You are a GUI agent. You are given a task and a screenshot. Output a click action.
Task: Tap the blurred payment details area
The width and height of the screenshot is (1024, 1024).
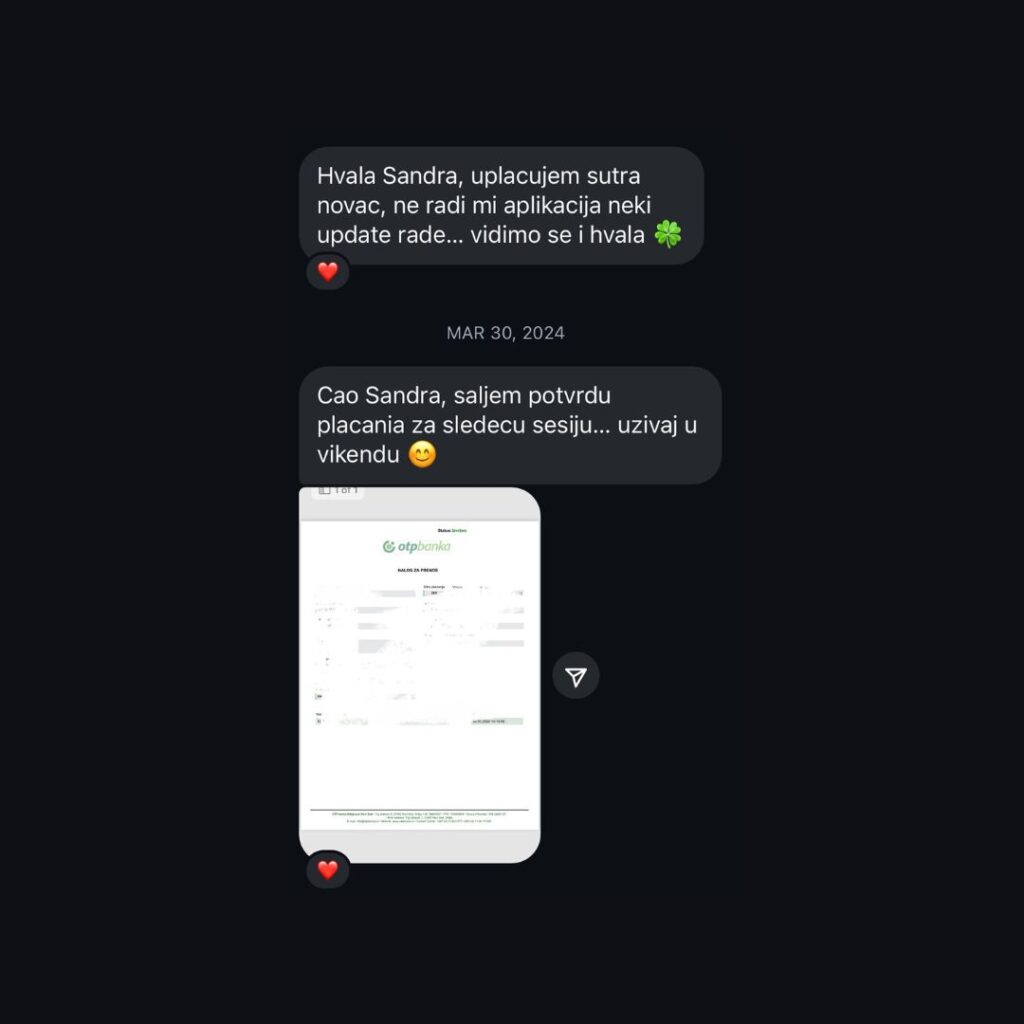point(419,643)
